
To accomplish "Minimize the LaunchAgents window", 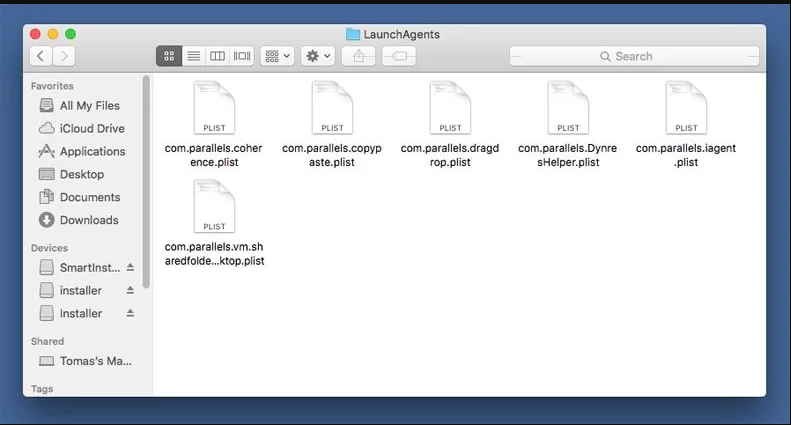I will [x=53, y=34].
